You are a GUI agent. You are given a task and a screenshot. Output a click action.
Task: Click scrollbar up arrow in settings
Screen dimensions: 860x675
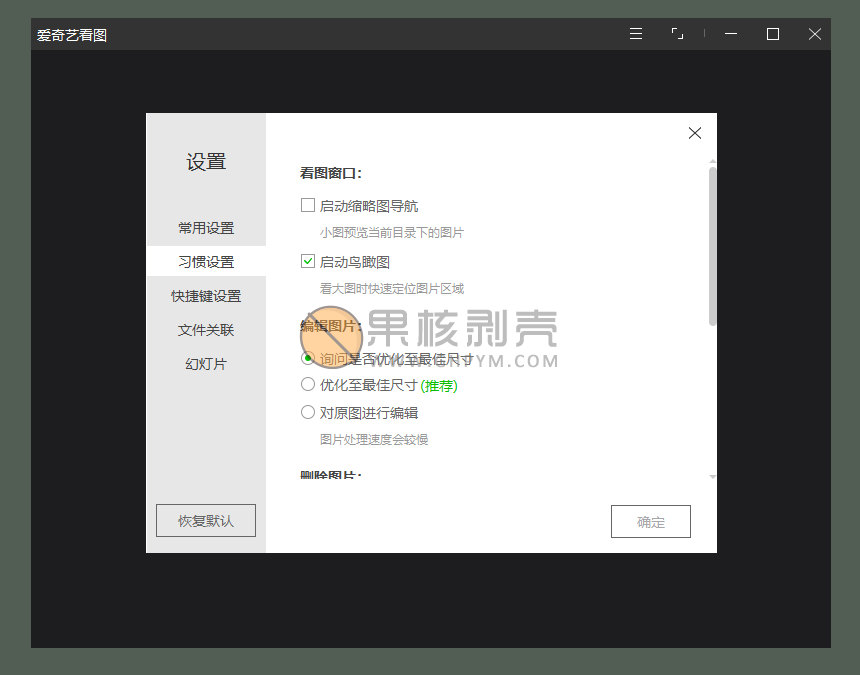(712, 162)
